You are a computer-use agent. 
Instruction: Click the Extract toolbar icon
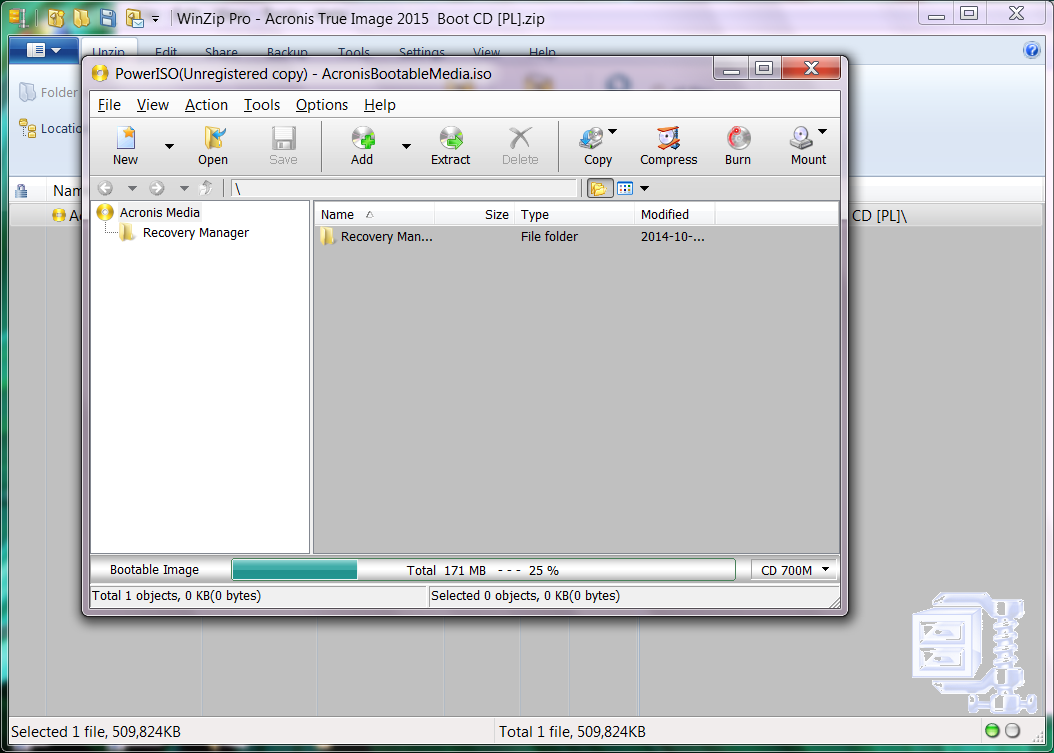(451, 138)
